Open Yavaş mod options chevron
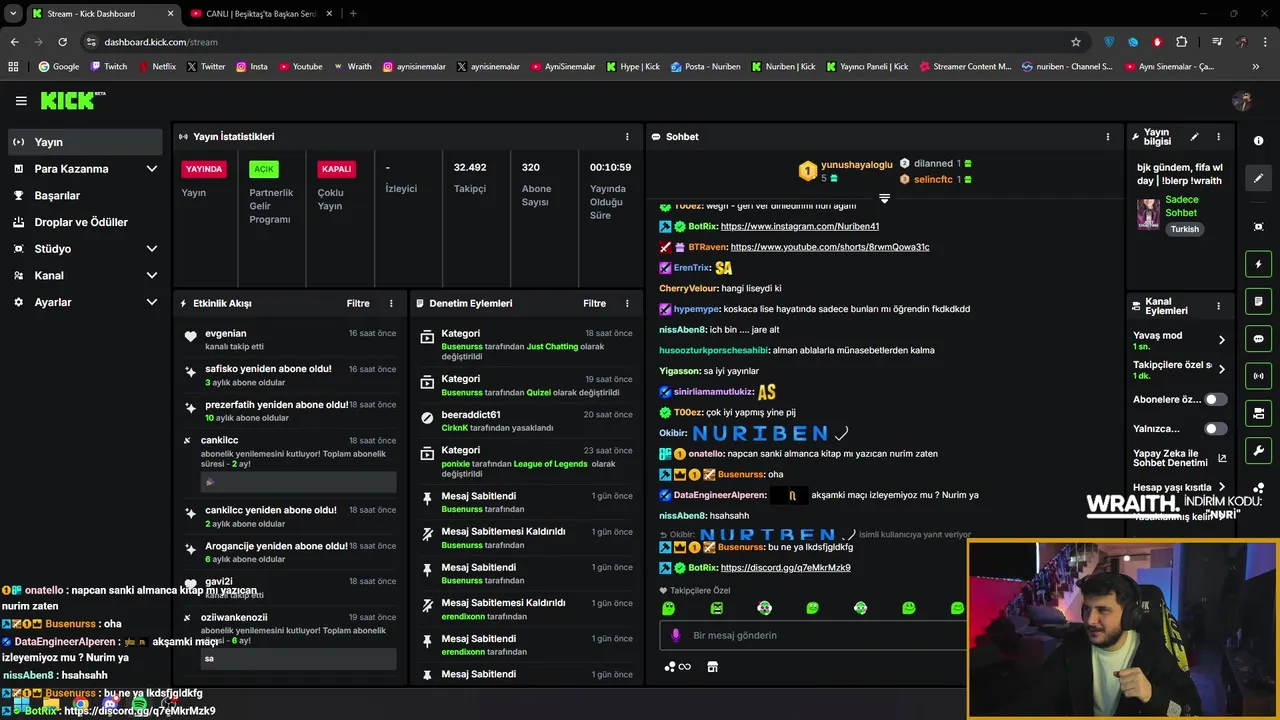This screenshot has height=720, width=1280. [x=1221, y=340]
